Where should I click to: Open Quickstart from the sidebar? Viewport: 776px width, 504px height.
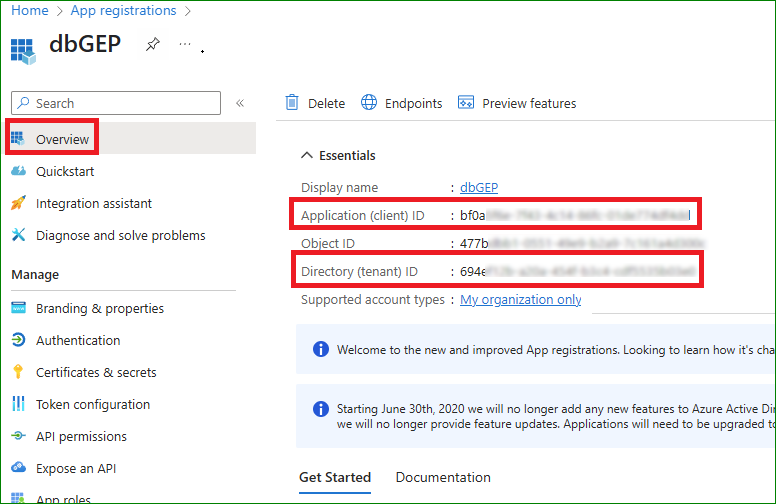[x=65, y=171]
